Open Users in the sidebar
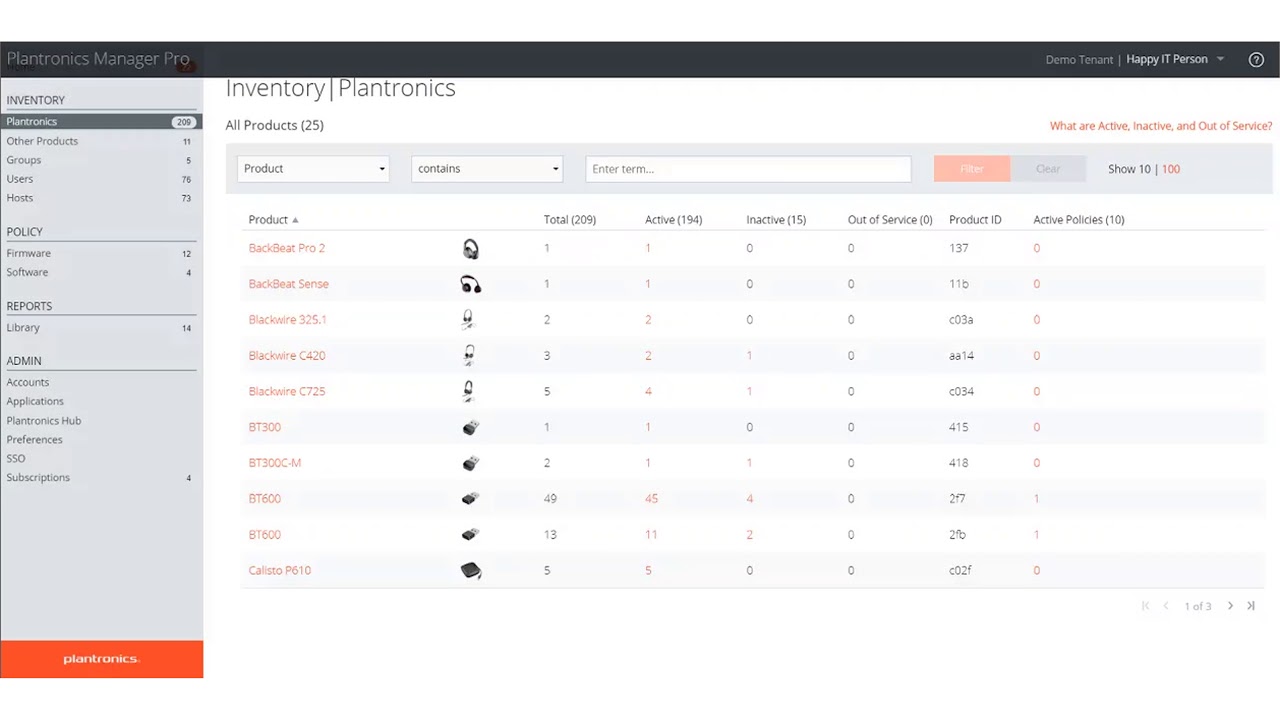Viewport: 1280px width, 720px height. coord(20,179)
